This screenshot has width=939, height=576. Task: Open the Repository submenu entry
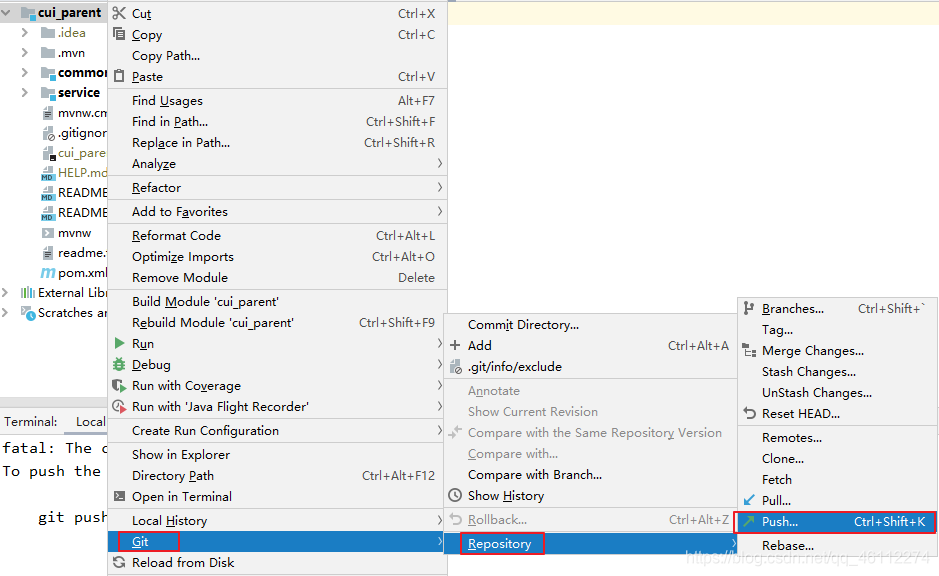point(590,544)
